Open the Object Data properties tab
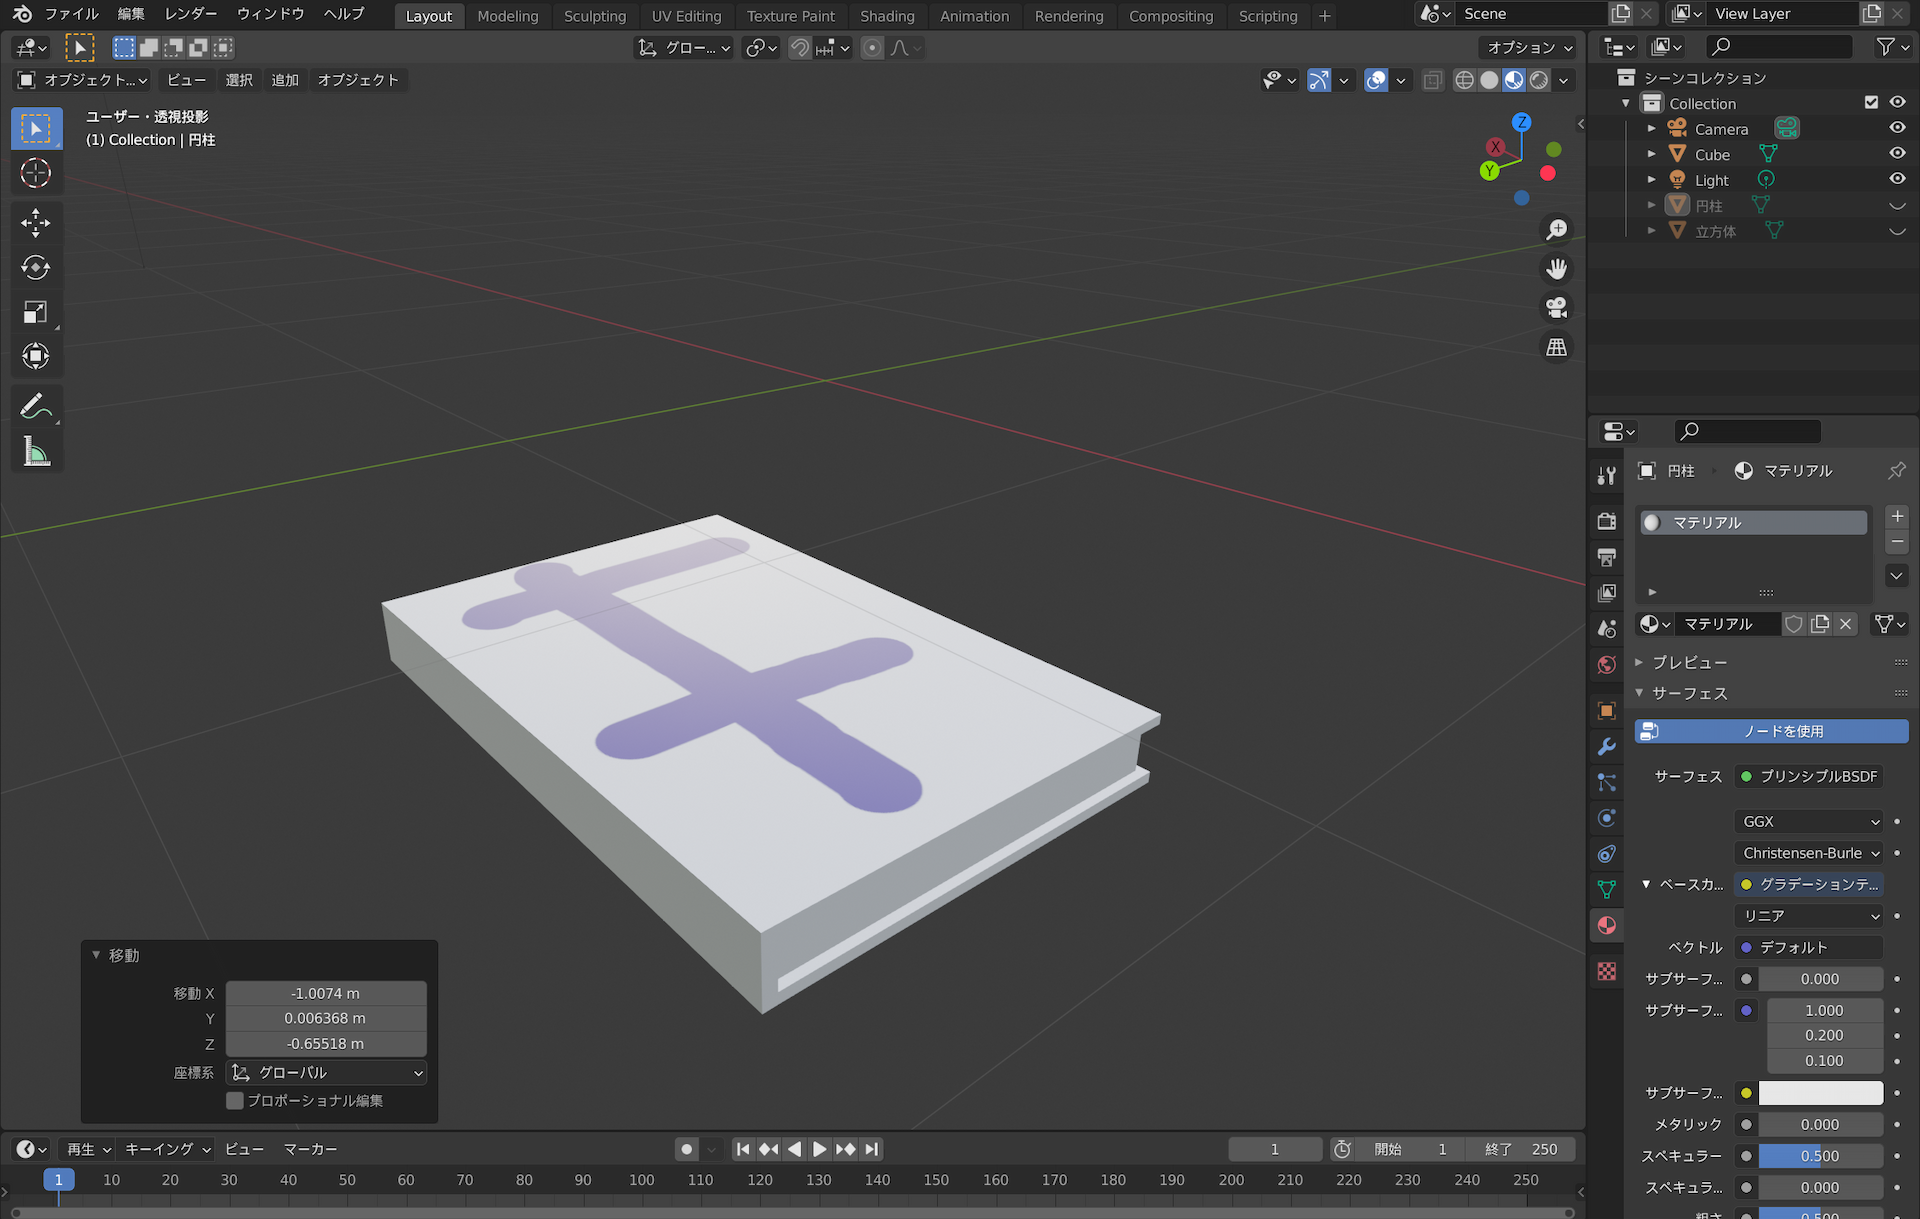 click(x=1607, y=890)
